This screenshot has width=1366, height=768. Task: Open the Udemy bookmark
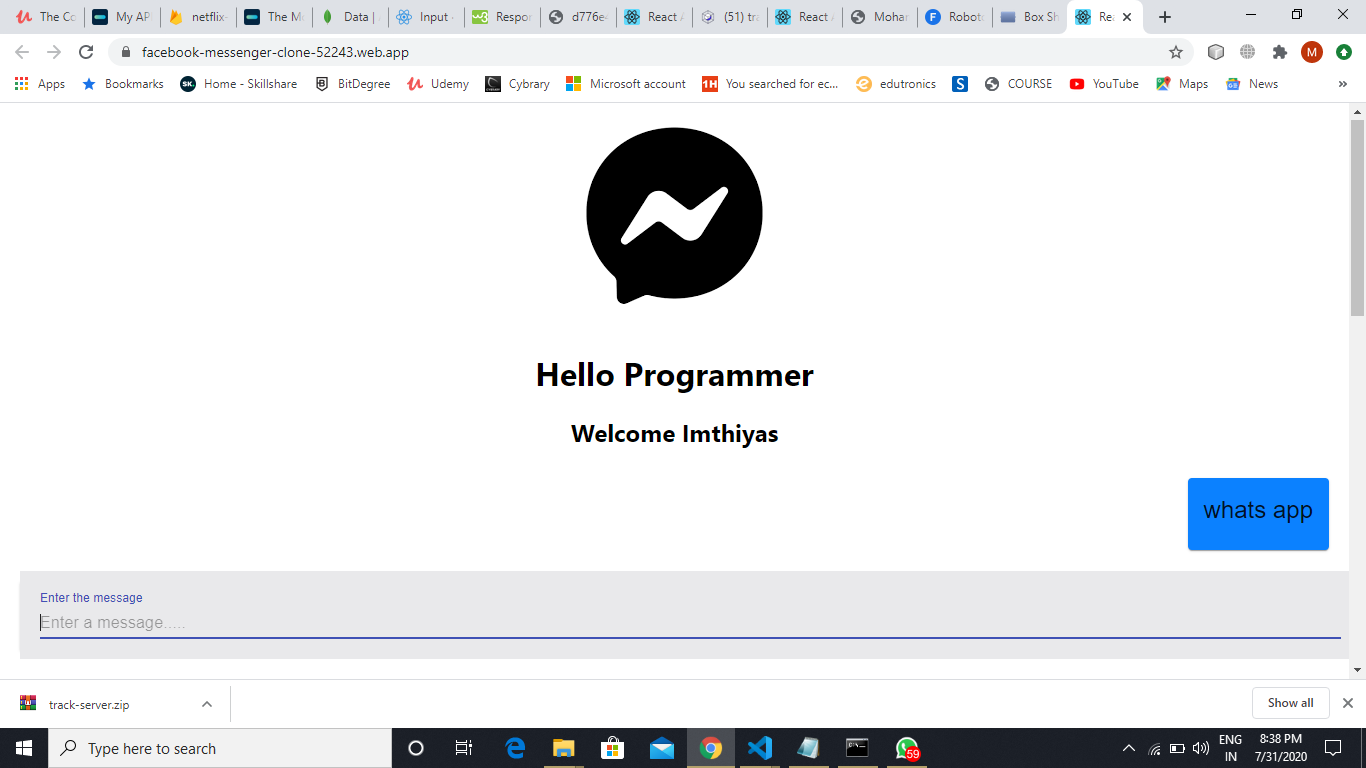click(x=438, y=84)
